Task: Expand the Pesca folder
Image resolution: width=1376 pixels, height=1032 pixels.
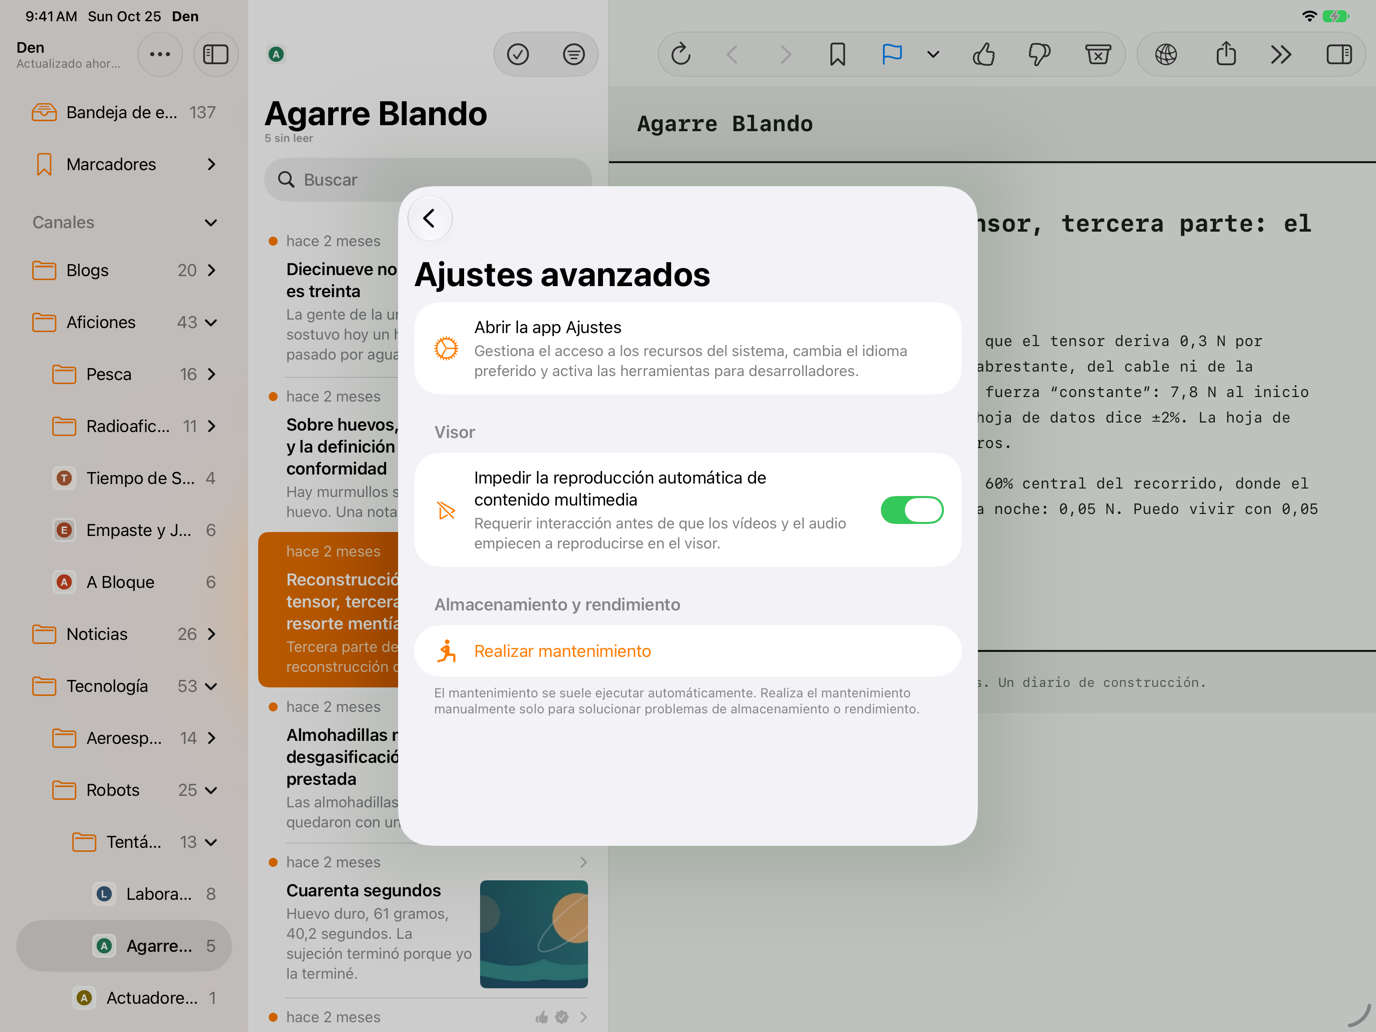Action: click(x=211, y=375)
